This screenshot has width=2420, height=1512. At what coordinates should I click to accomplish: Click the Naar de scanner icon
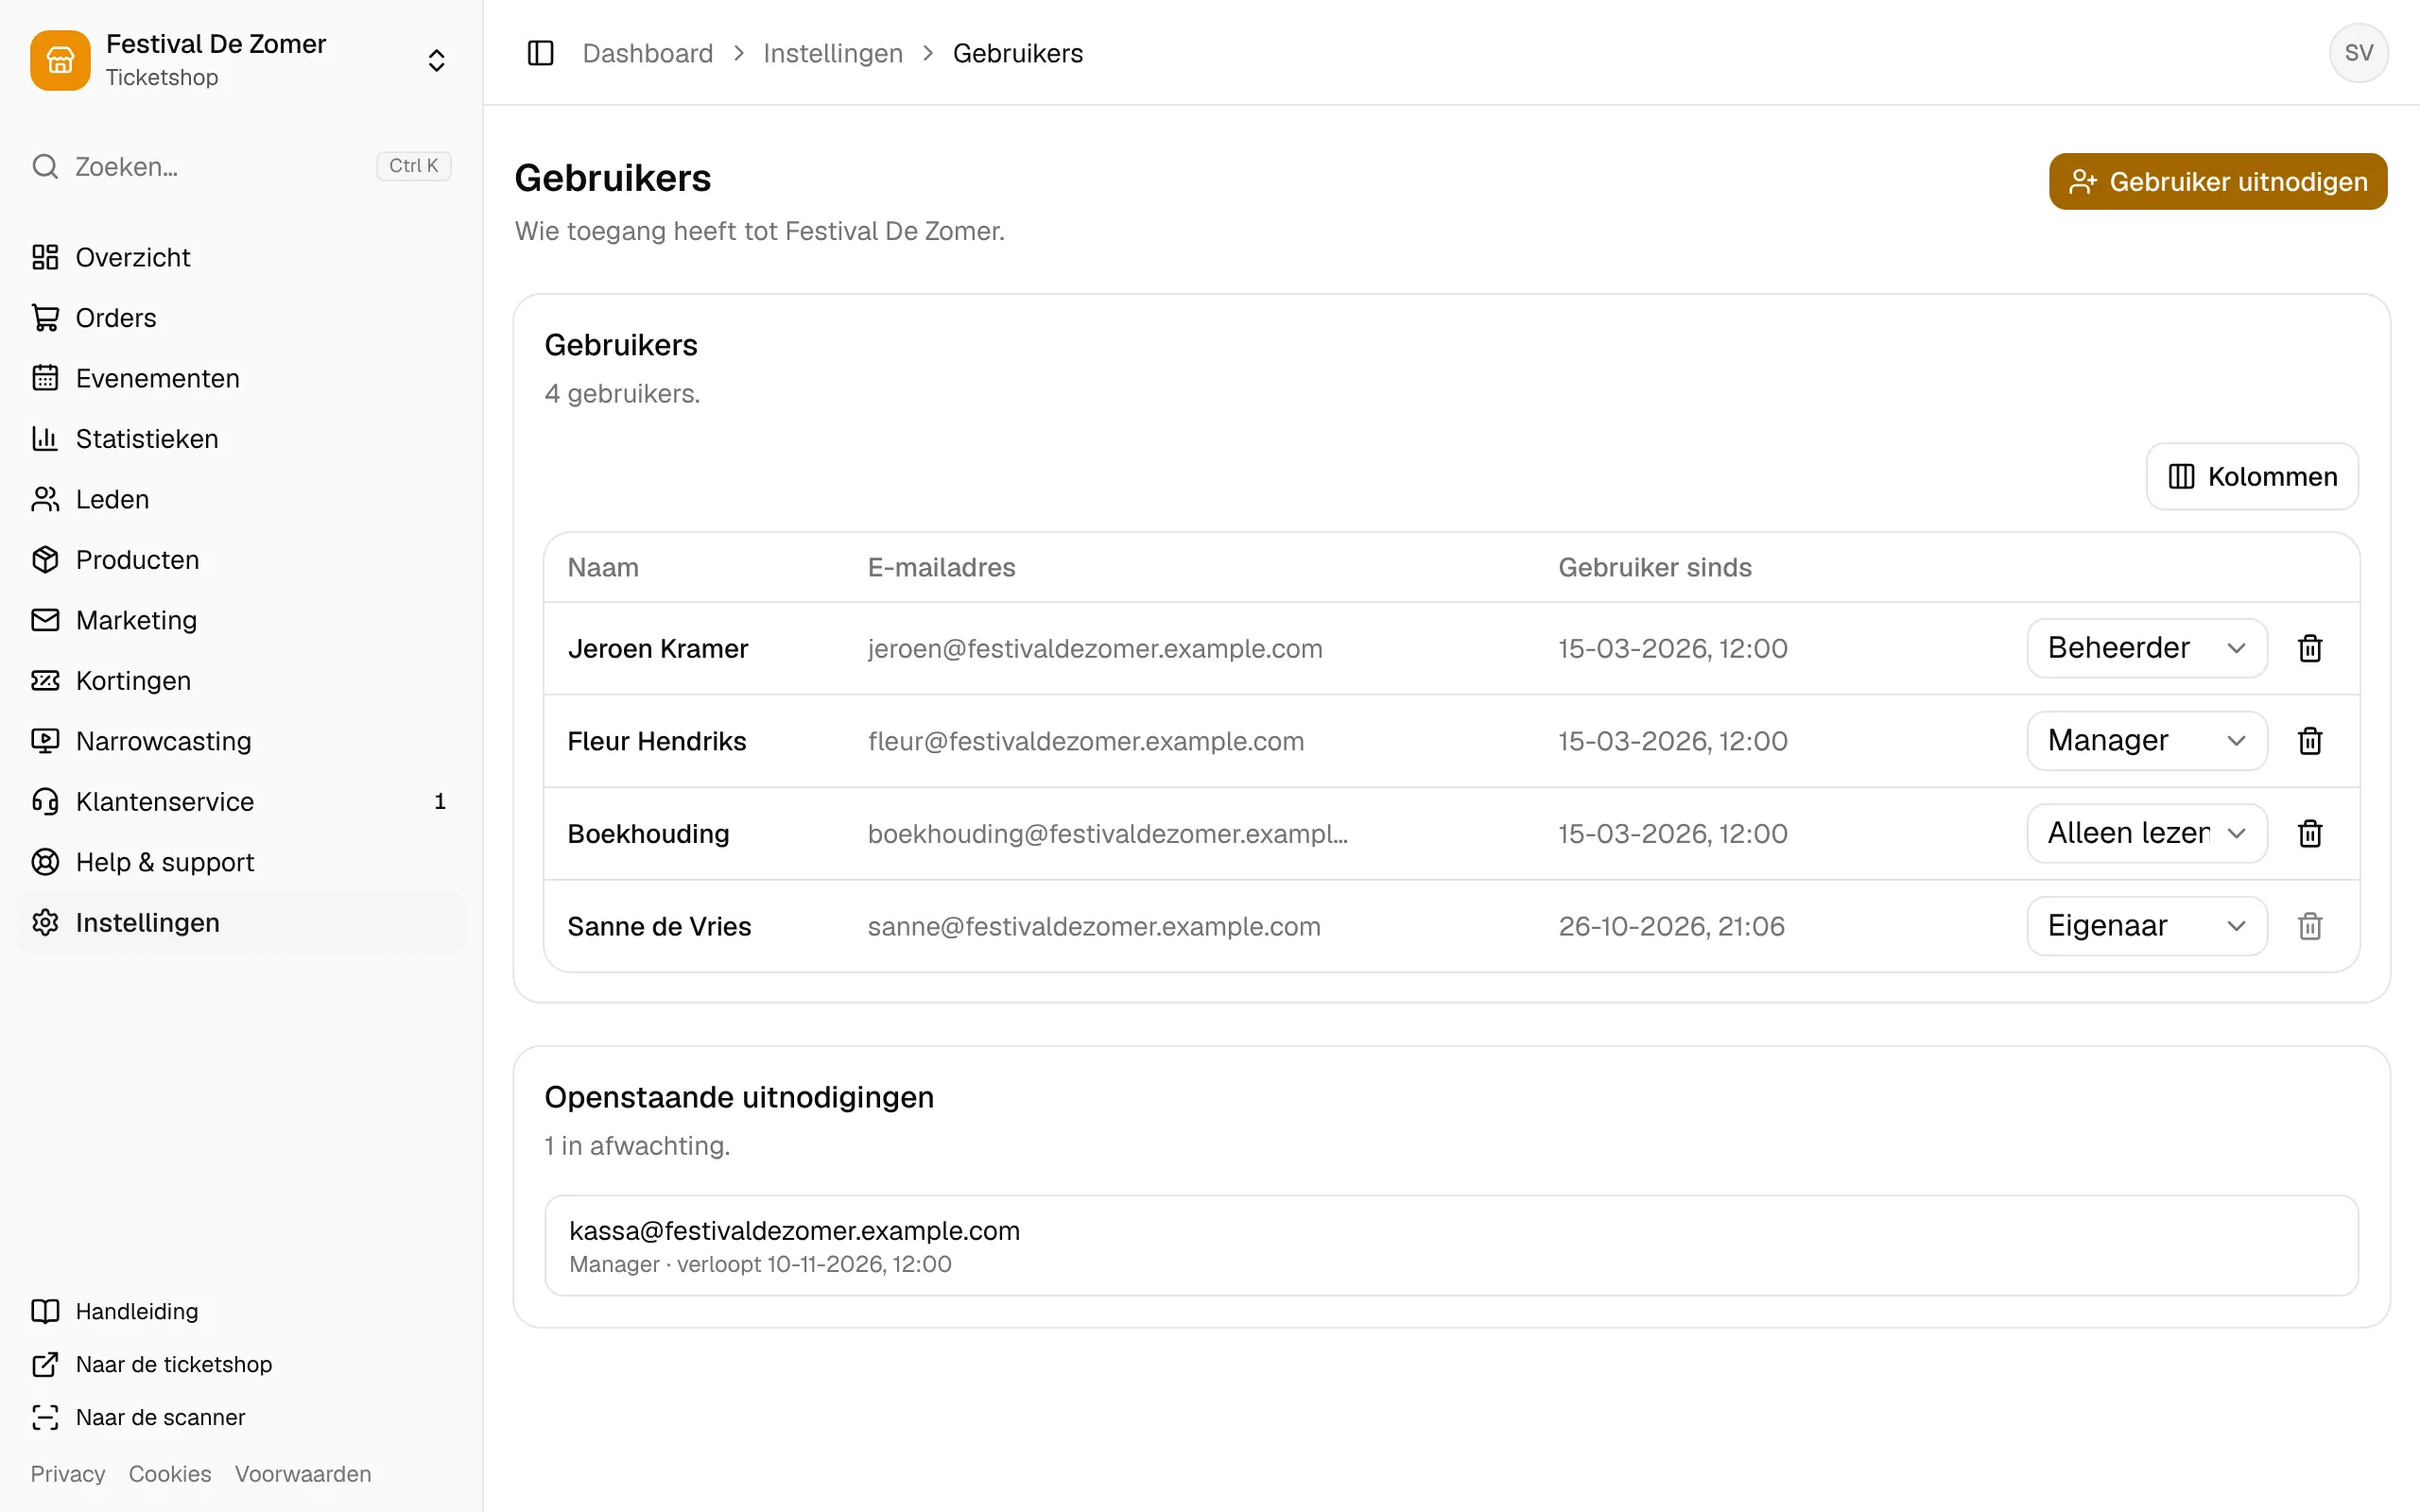[45, 1417]
